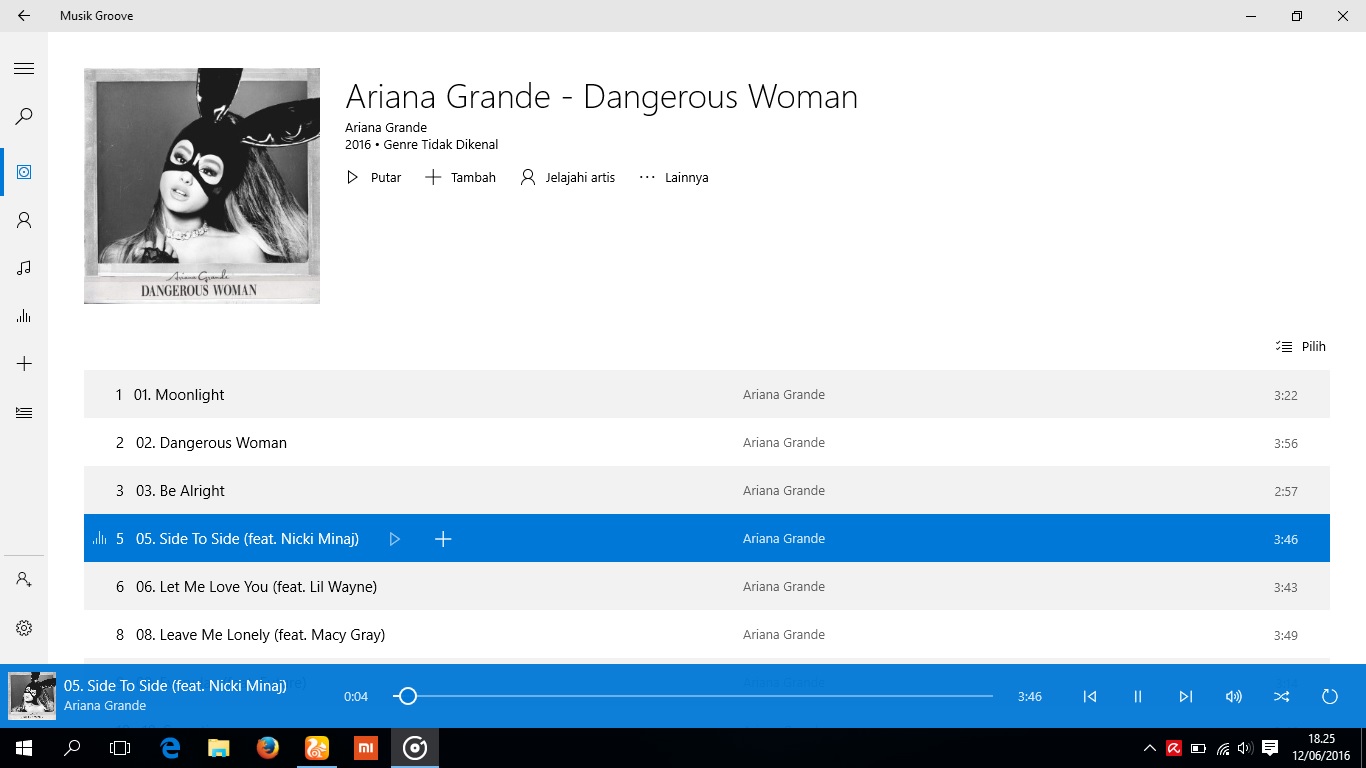The image size is (1366, 768).
Task: Open taskbar search
Action: 72,748
